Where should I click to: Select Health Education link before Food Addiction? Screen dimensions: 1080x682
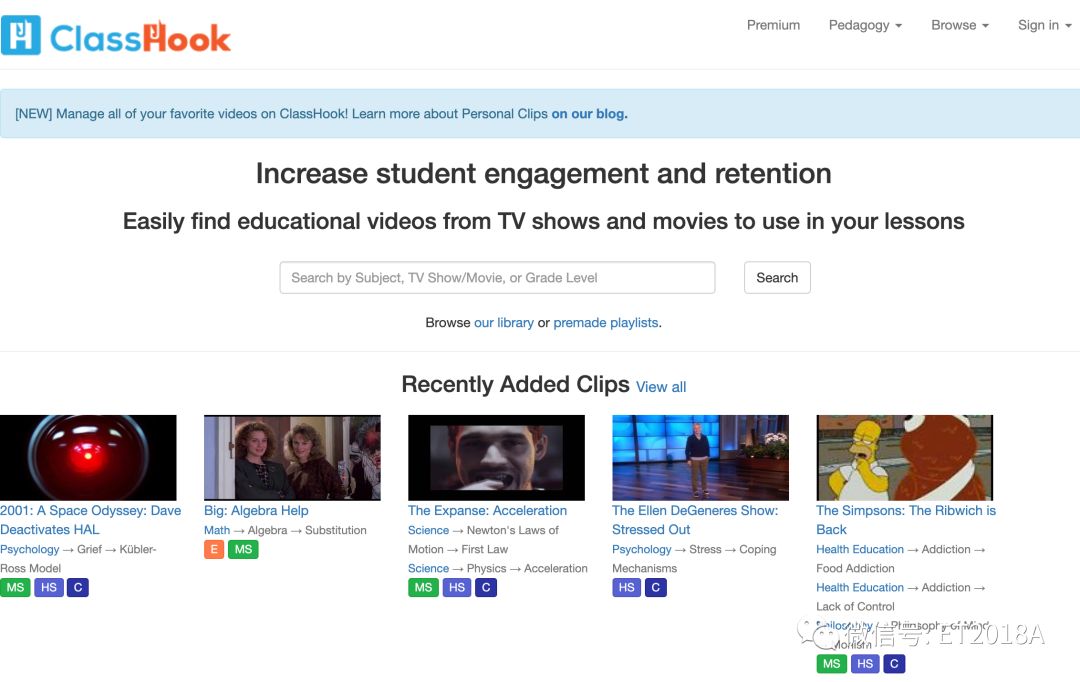click(860, 549)
